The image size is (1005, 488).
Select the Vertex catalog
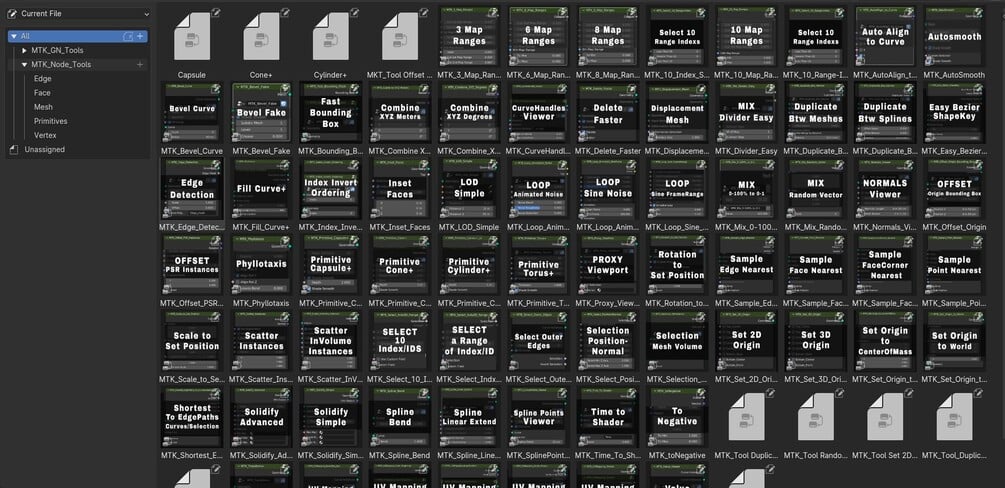46,135
